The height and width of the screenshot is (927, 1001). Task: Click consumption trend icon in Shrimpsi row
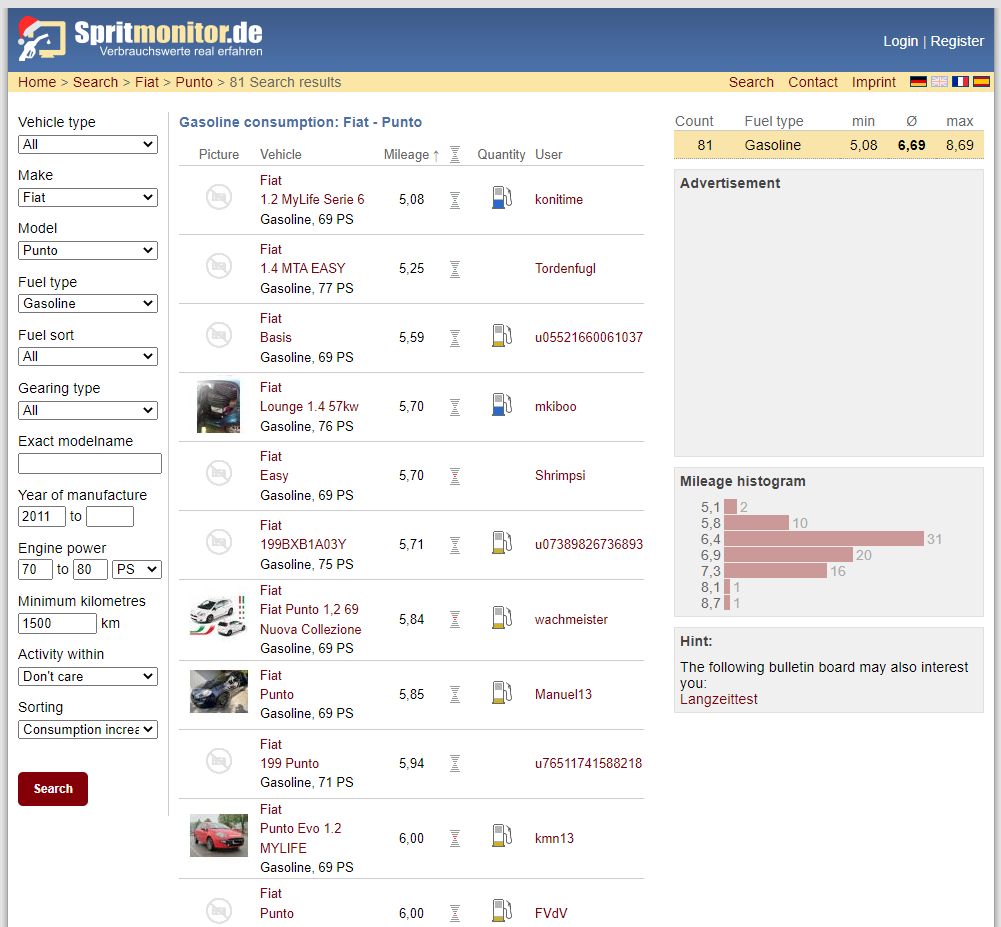[455, 476]
